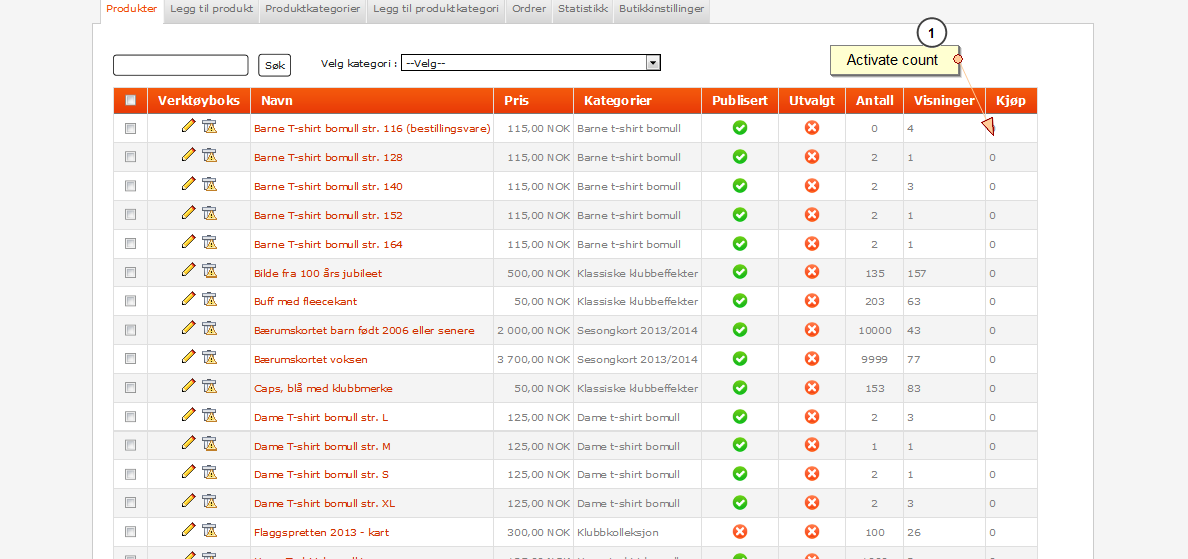Select checkbox for Barne T-shirt str. 140 row

click(130, 186)
